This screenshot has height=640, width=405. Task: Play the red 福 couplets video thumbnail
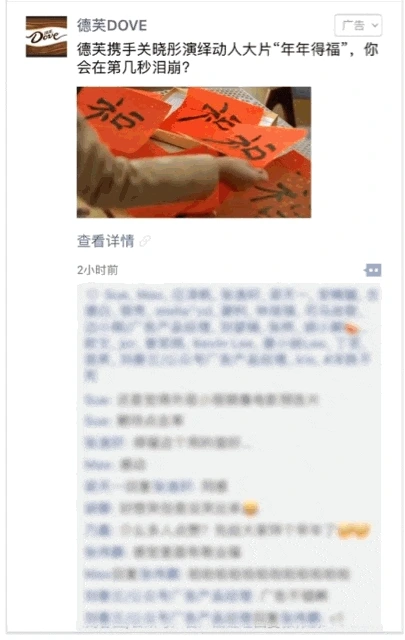194,152
